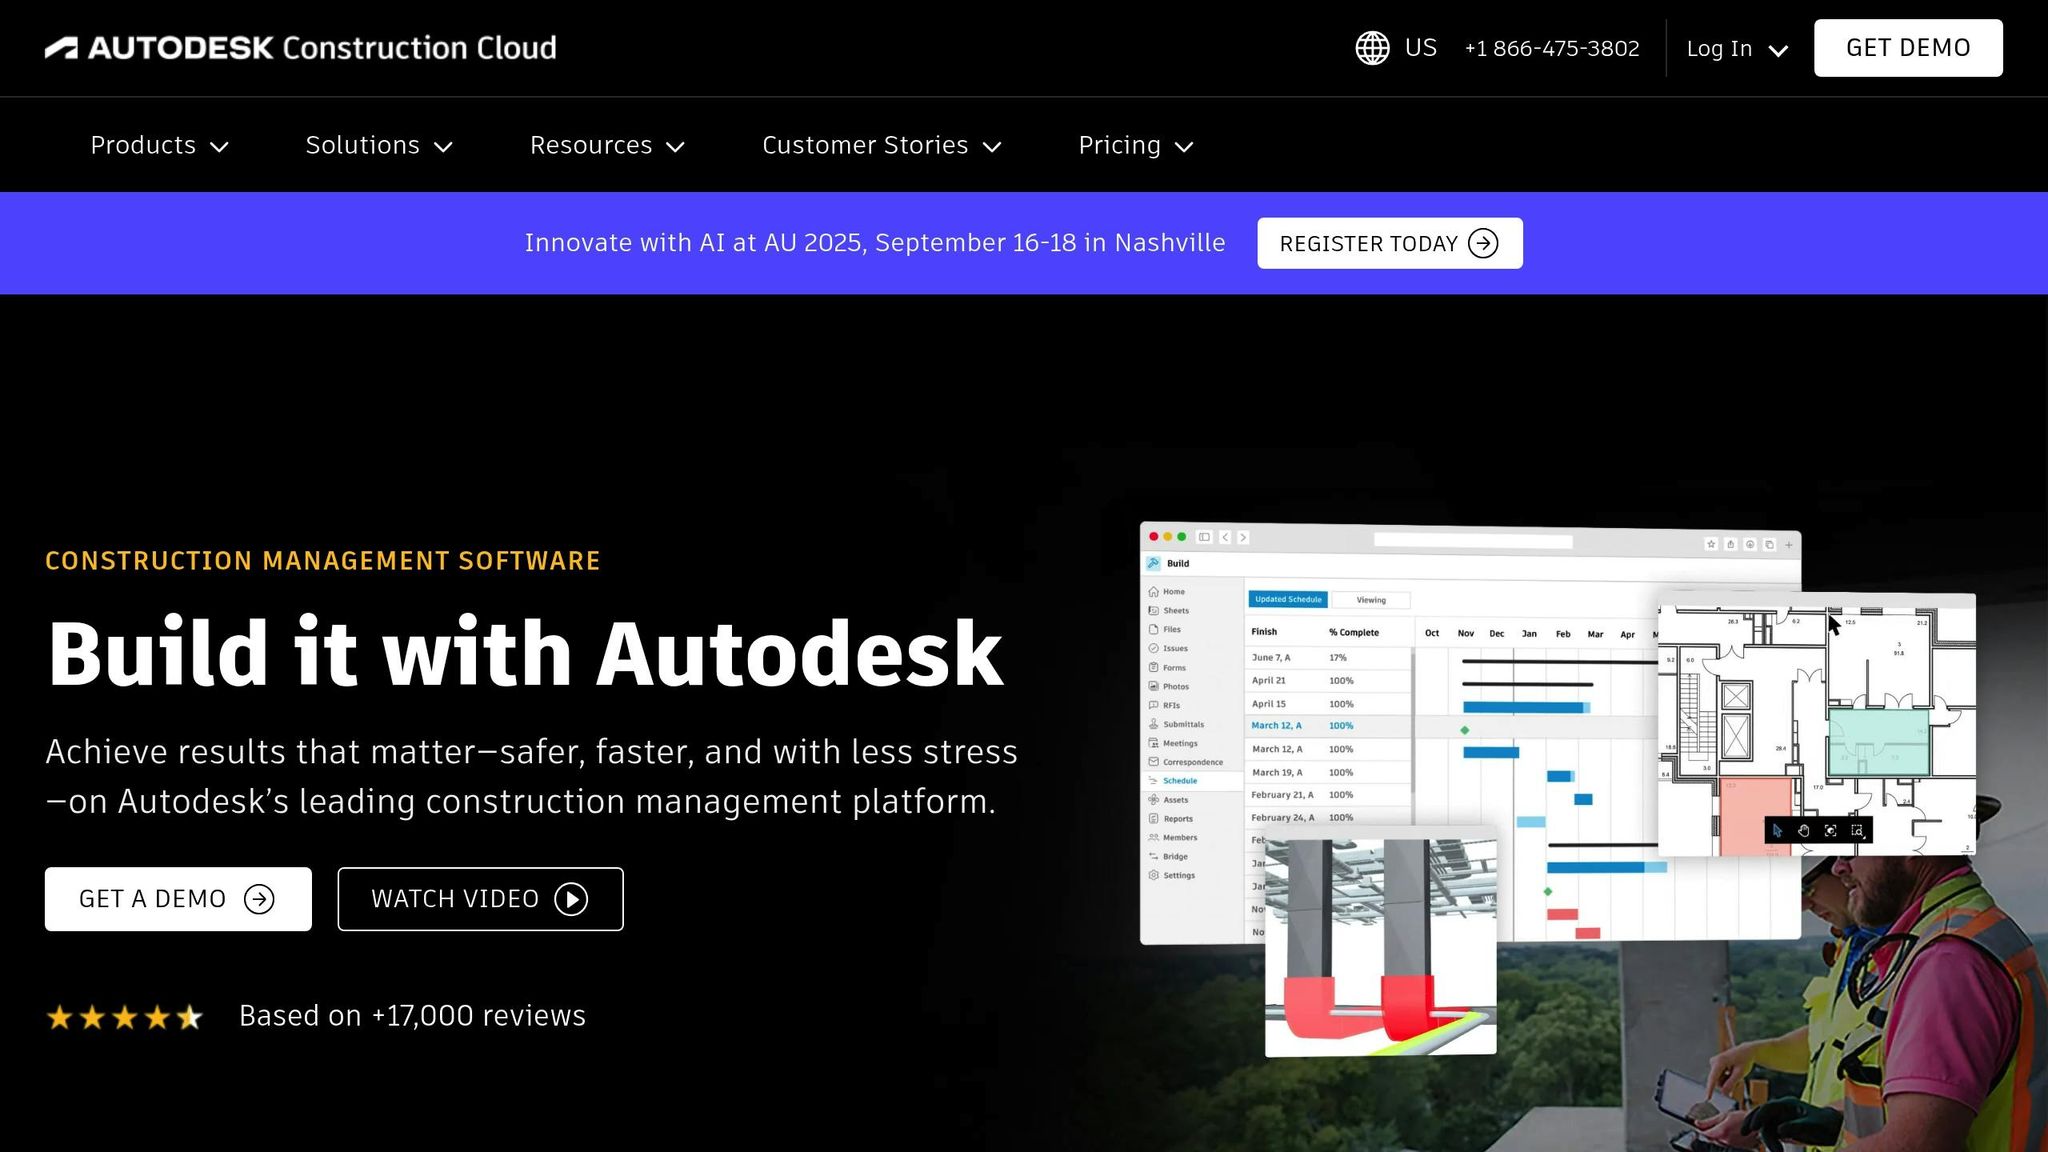2048x1152 pixels.
Task: Click the globe region selector icon
Action: coord(1372,48)
